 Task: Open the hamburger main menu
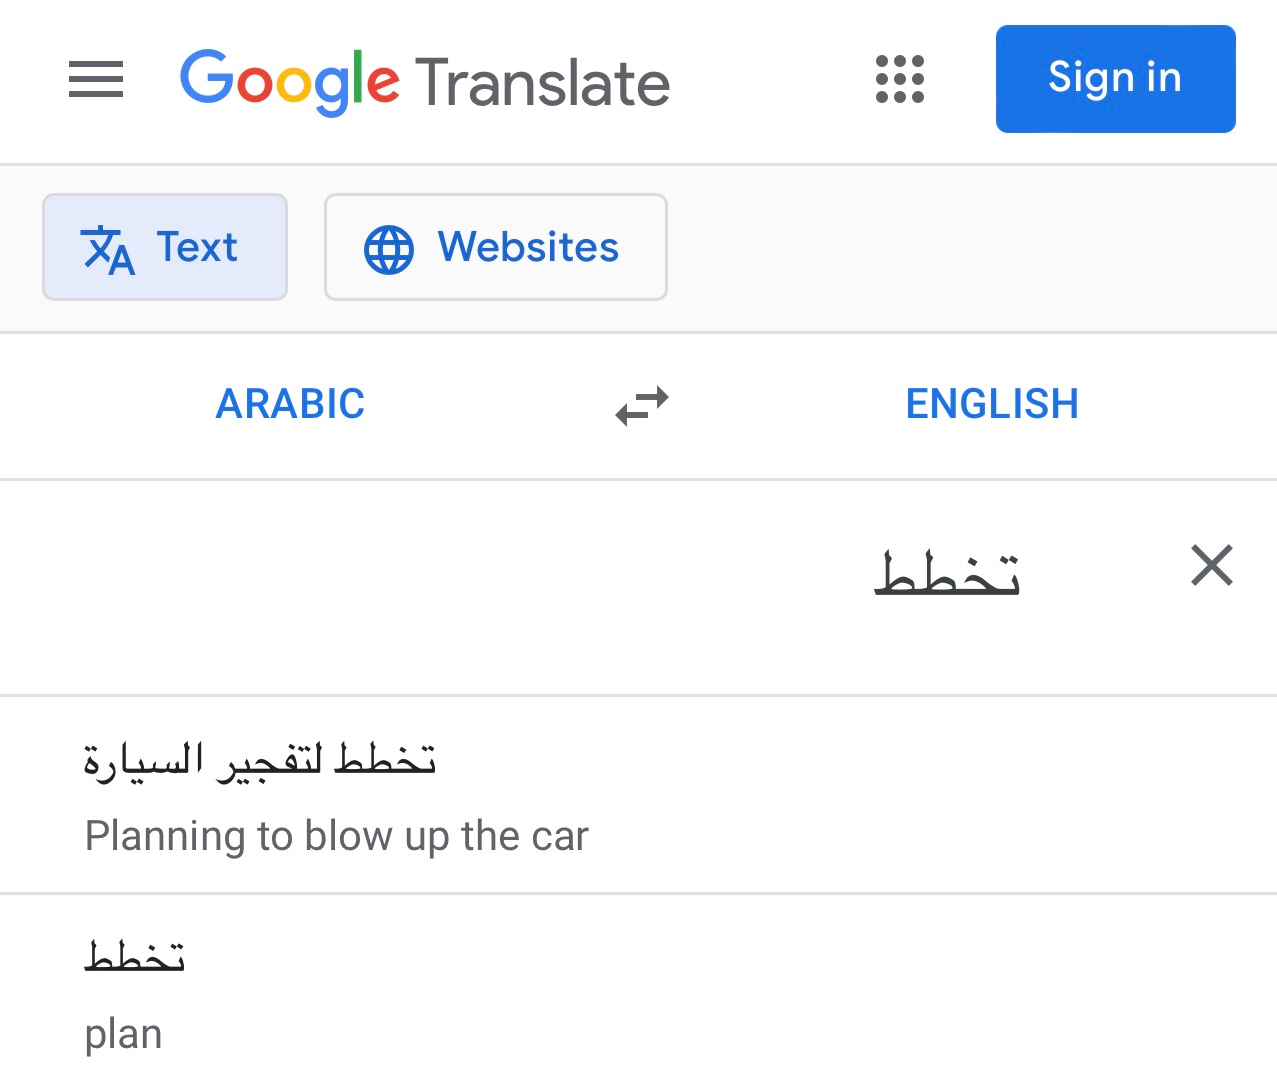tap(96, 79)
